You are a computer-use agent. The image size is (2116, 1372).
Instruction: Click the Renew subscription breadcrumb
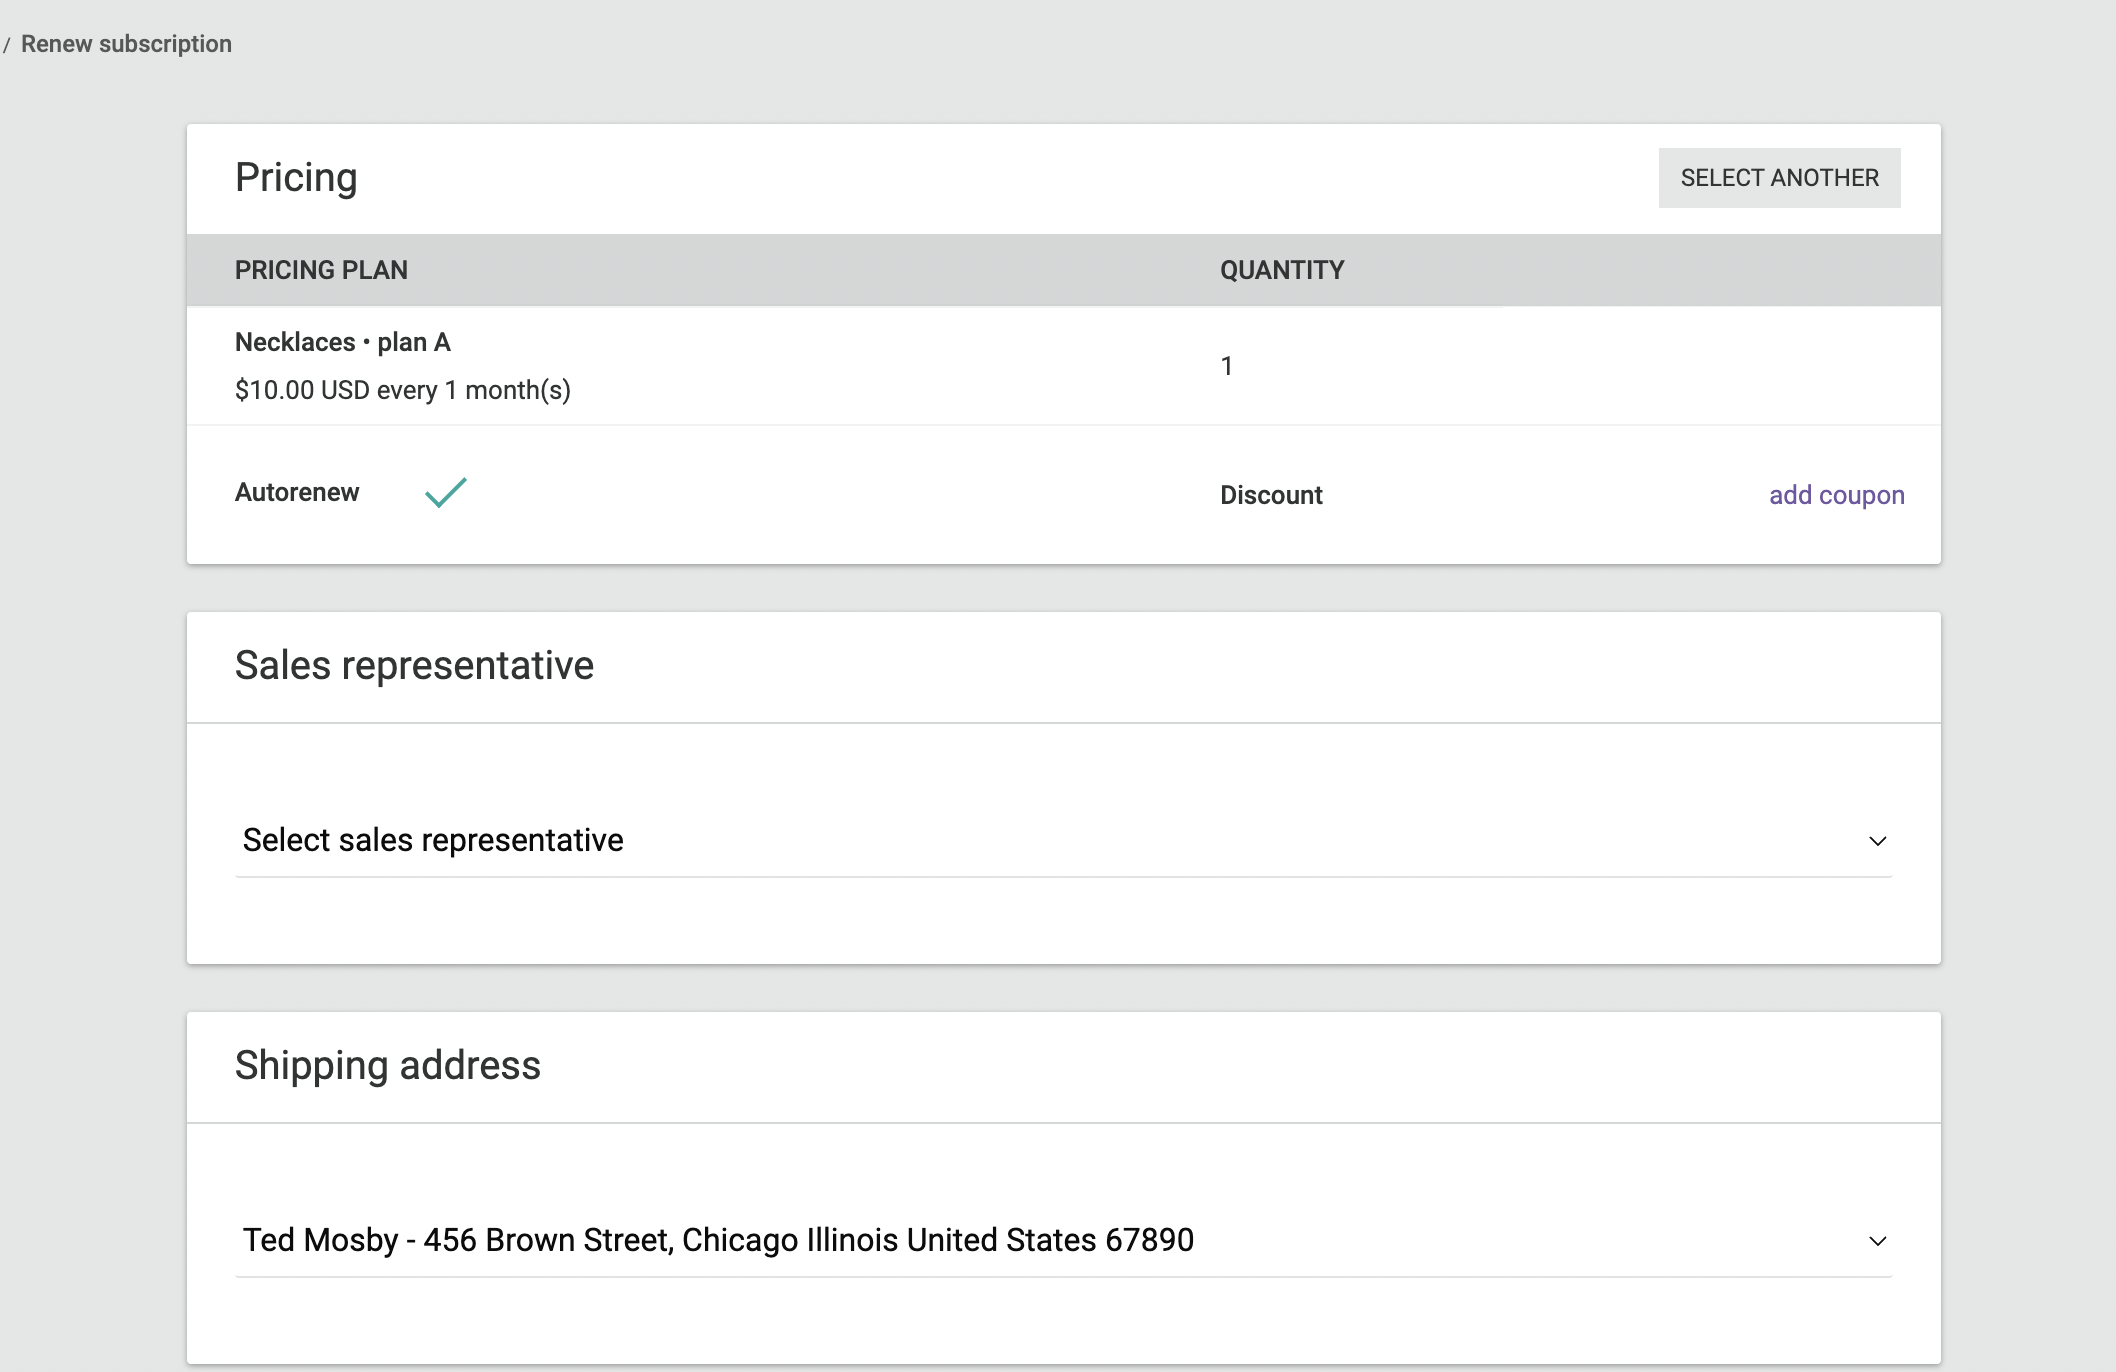click(126, 44)
